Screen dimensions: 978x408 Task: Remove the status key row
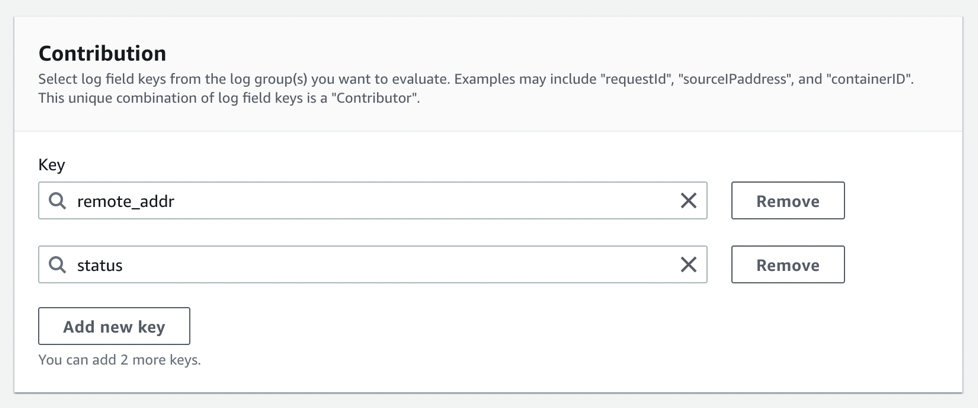787,265
